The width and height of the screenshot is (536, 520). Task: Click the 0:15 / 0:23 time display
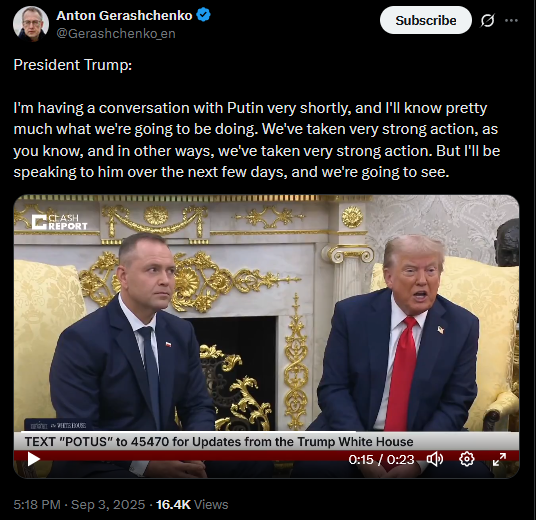pyautogui.click(x=381, y=459)
